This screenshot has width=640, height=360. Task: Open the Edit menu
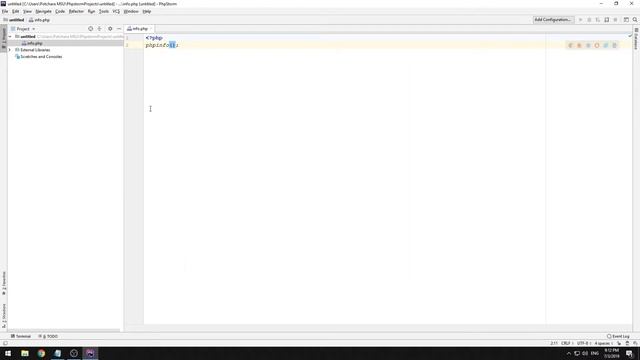[16, 11]
